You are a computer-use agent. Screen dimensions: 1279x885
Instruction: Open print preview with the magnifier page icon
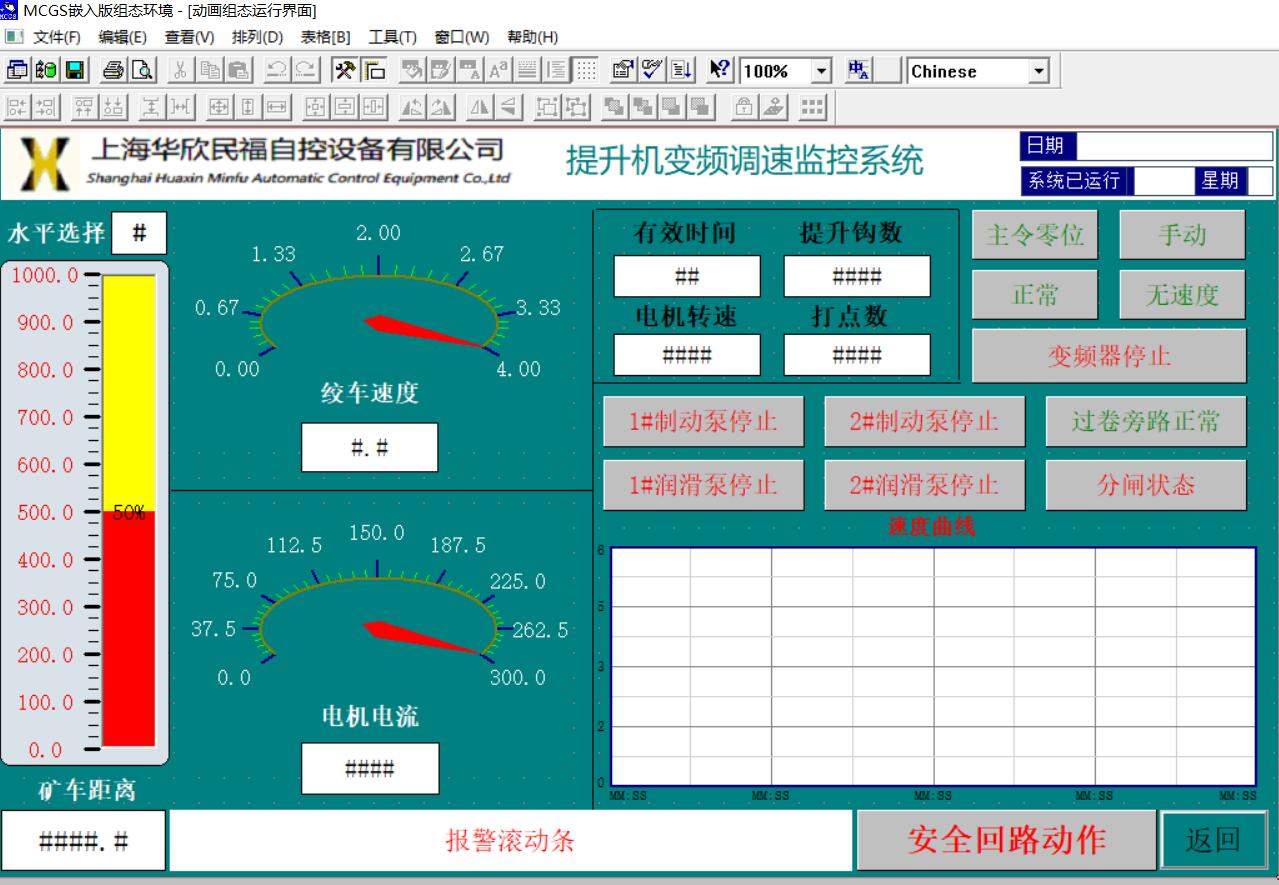[x=142, y=71]
